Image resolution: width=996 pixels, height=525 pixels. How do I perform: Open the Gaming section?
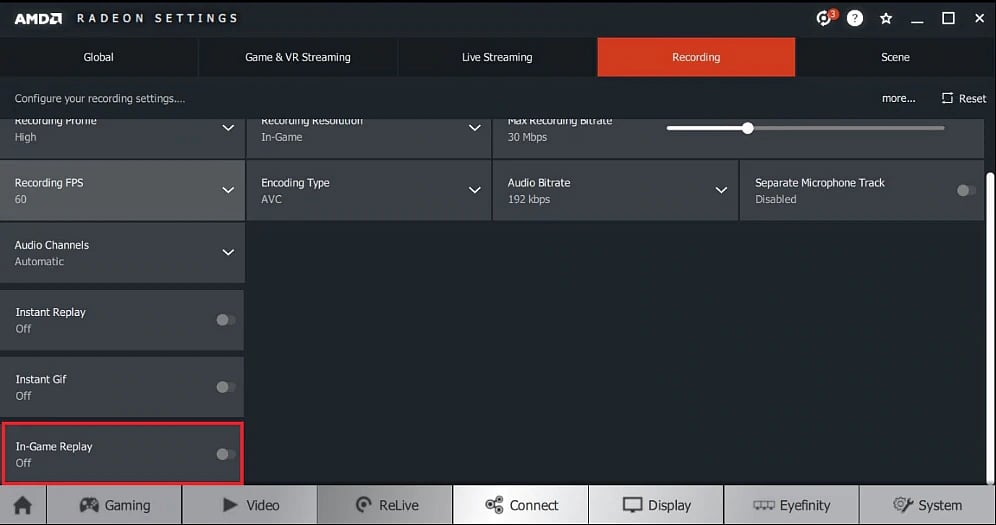114,505
